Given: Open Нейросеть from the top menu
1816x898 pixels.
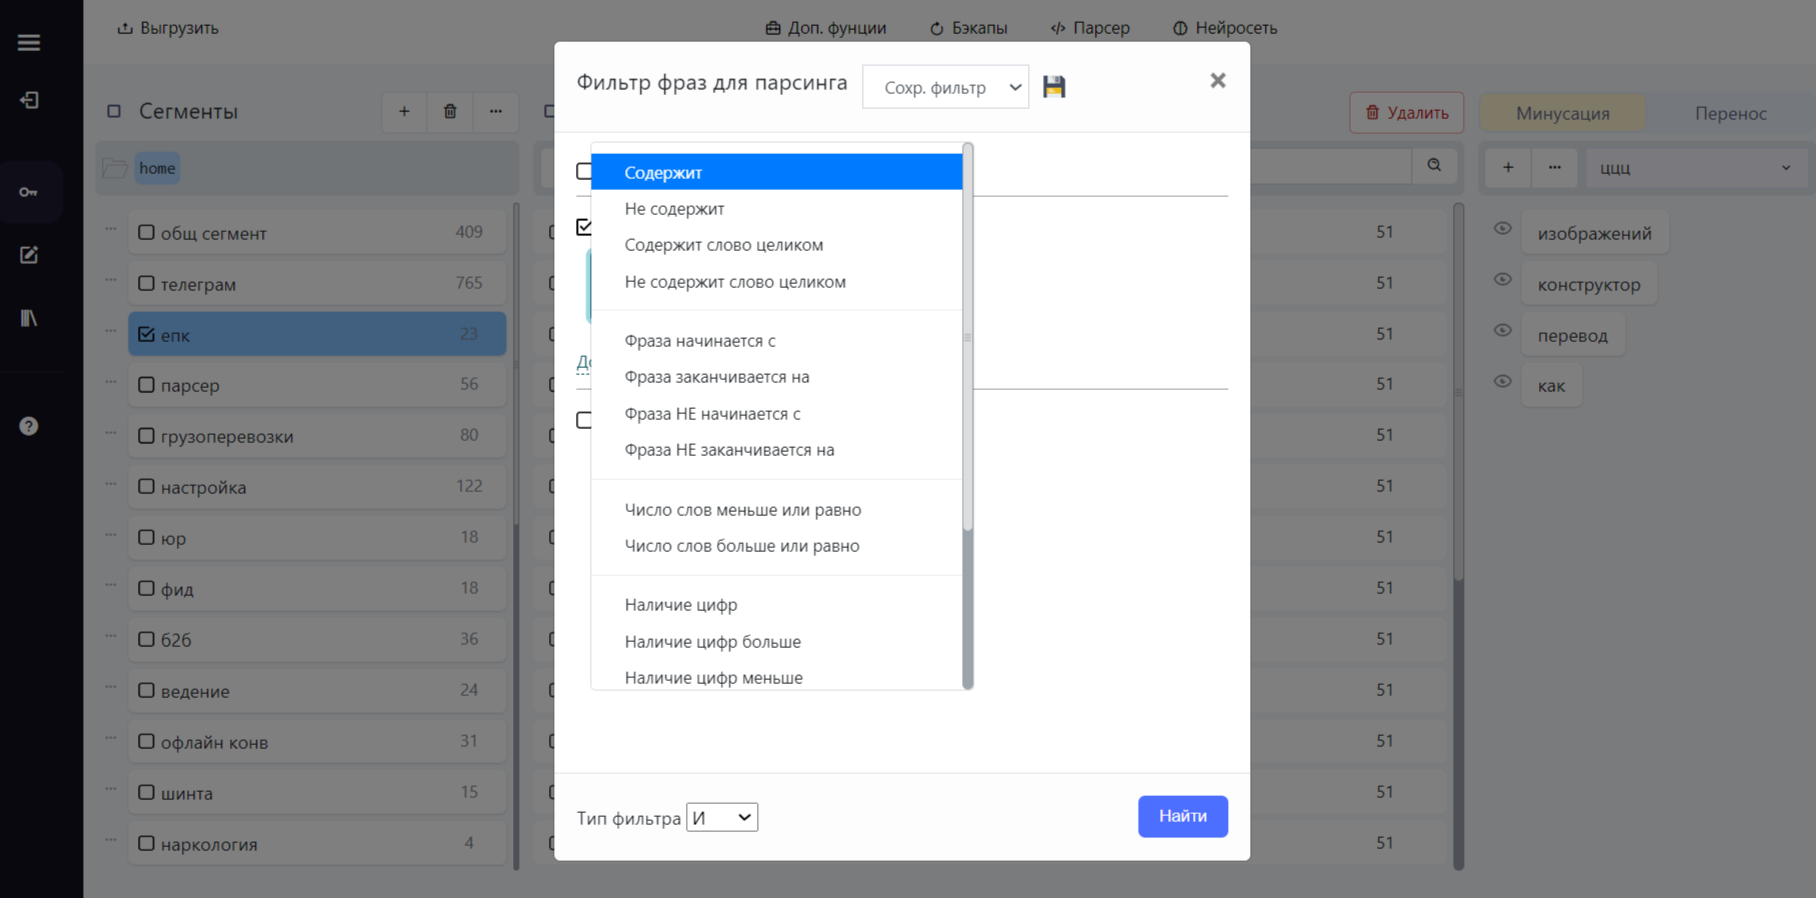Looking at the screenshot, I should click(x=1225, y=28).
